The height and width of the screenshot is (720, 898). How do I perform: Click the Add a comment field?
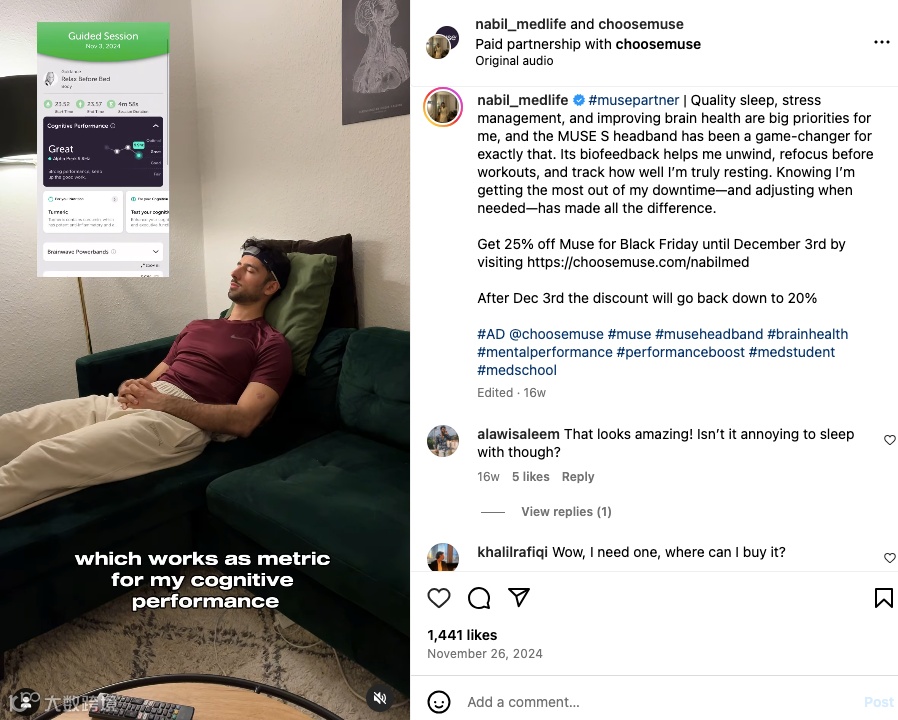[659, 702]
